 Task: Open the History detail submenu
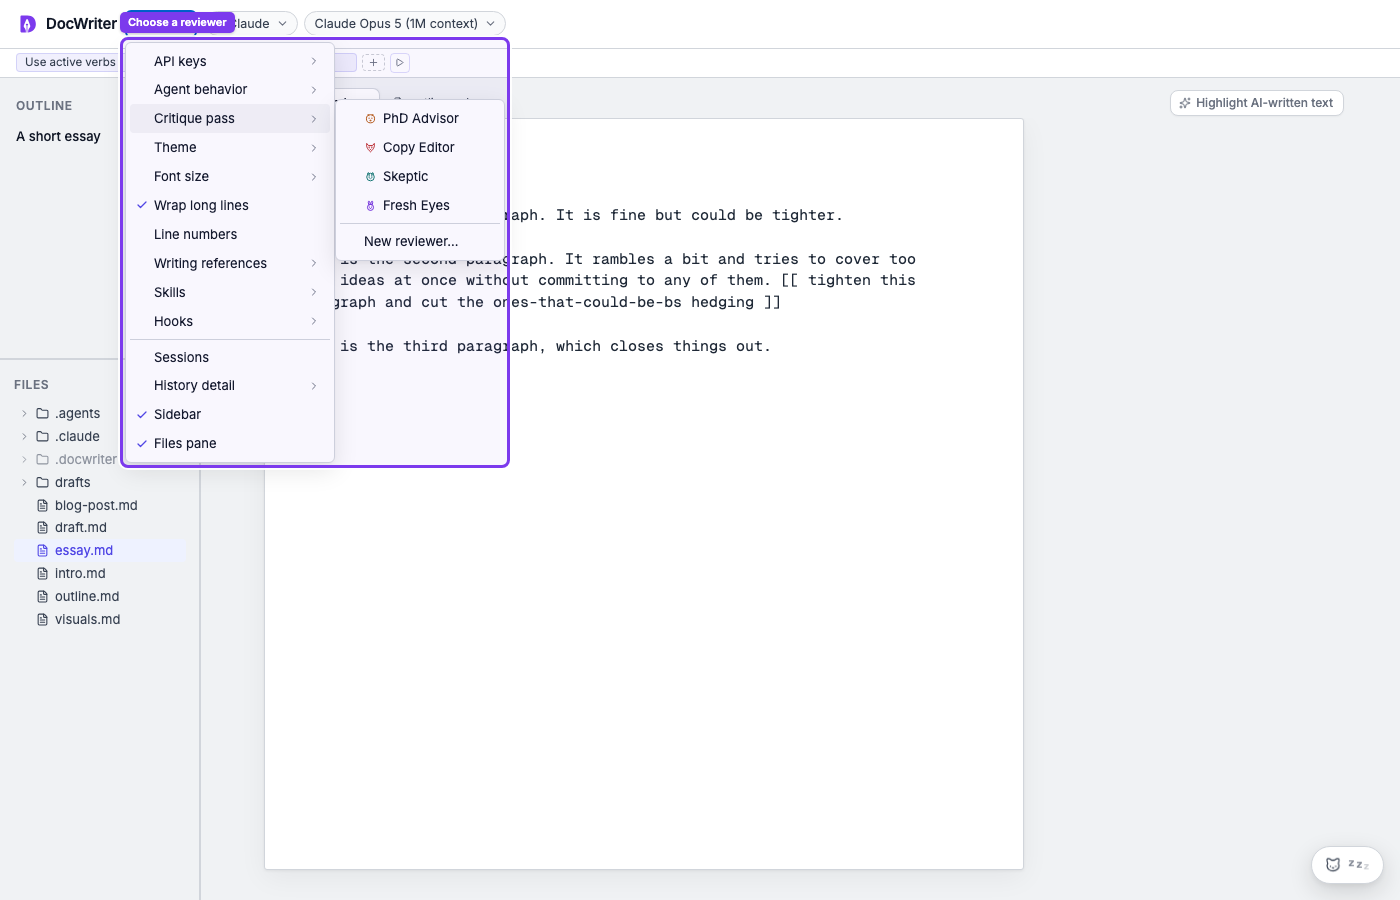230,385
